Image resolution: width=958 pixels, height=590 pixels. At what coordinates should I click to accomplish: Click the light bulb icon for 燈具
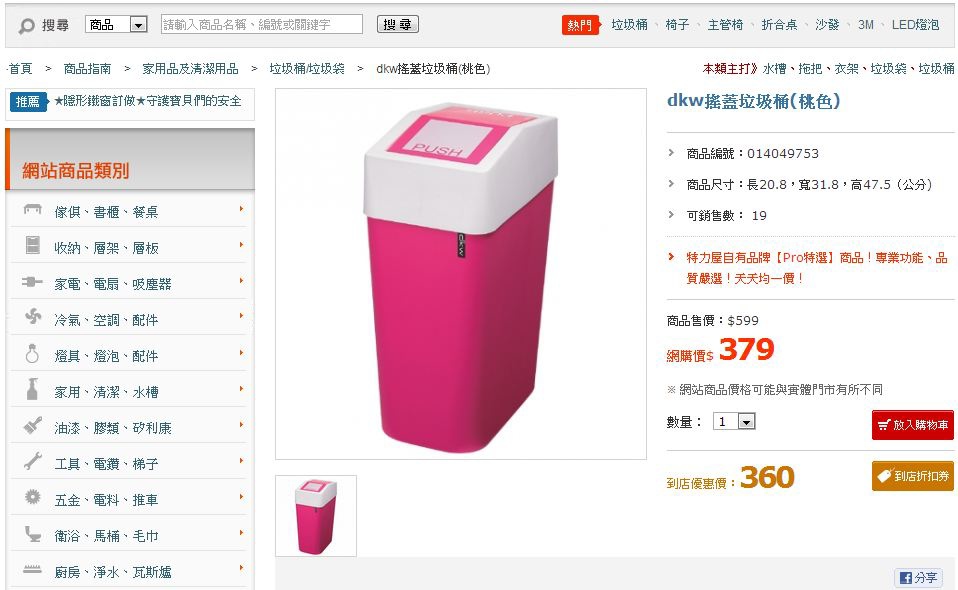(33, 354)
